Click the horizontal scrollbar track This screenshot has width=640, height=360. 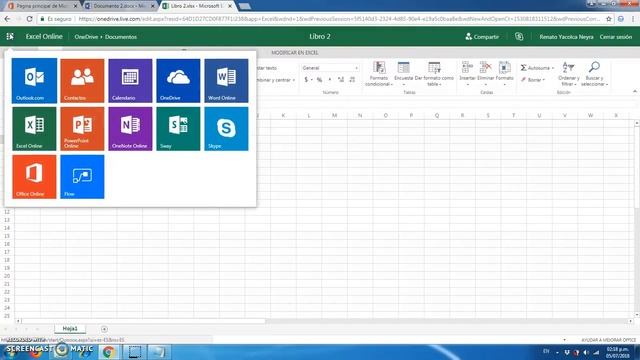point(447,321)
